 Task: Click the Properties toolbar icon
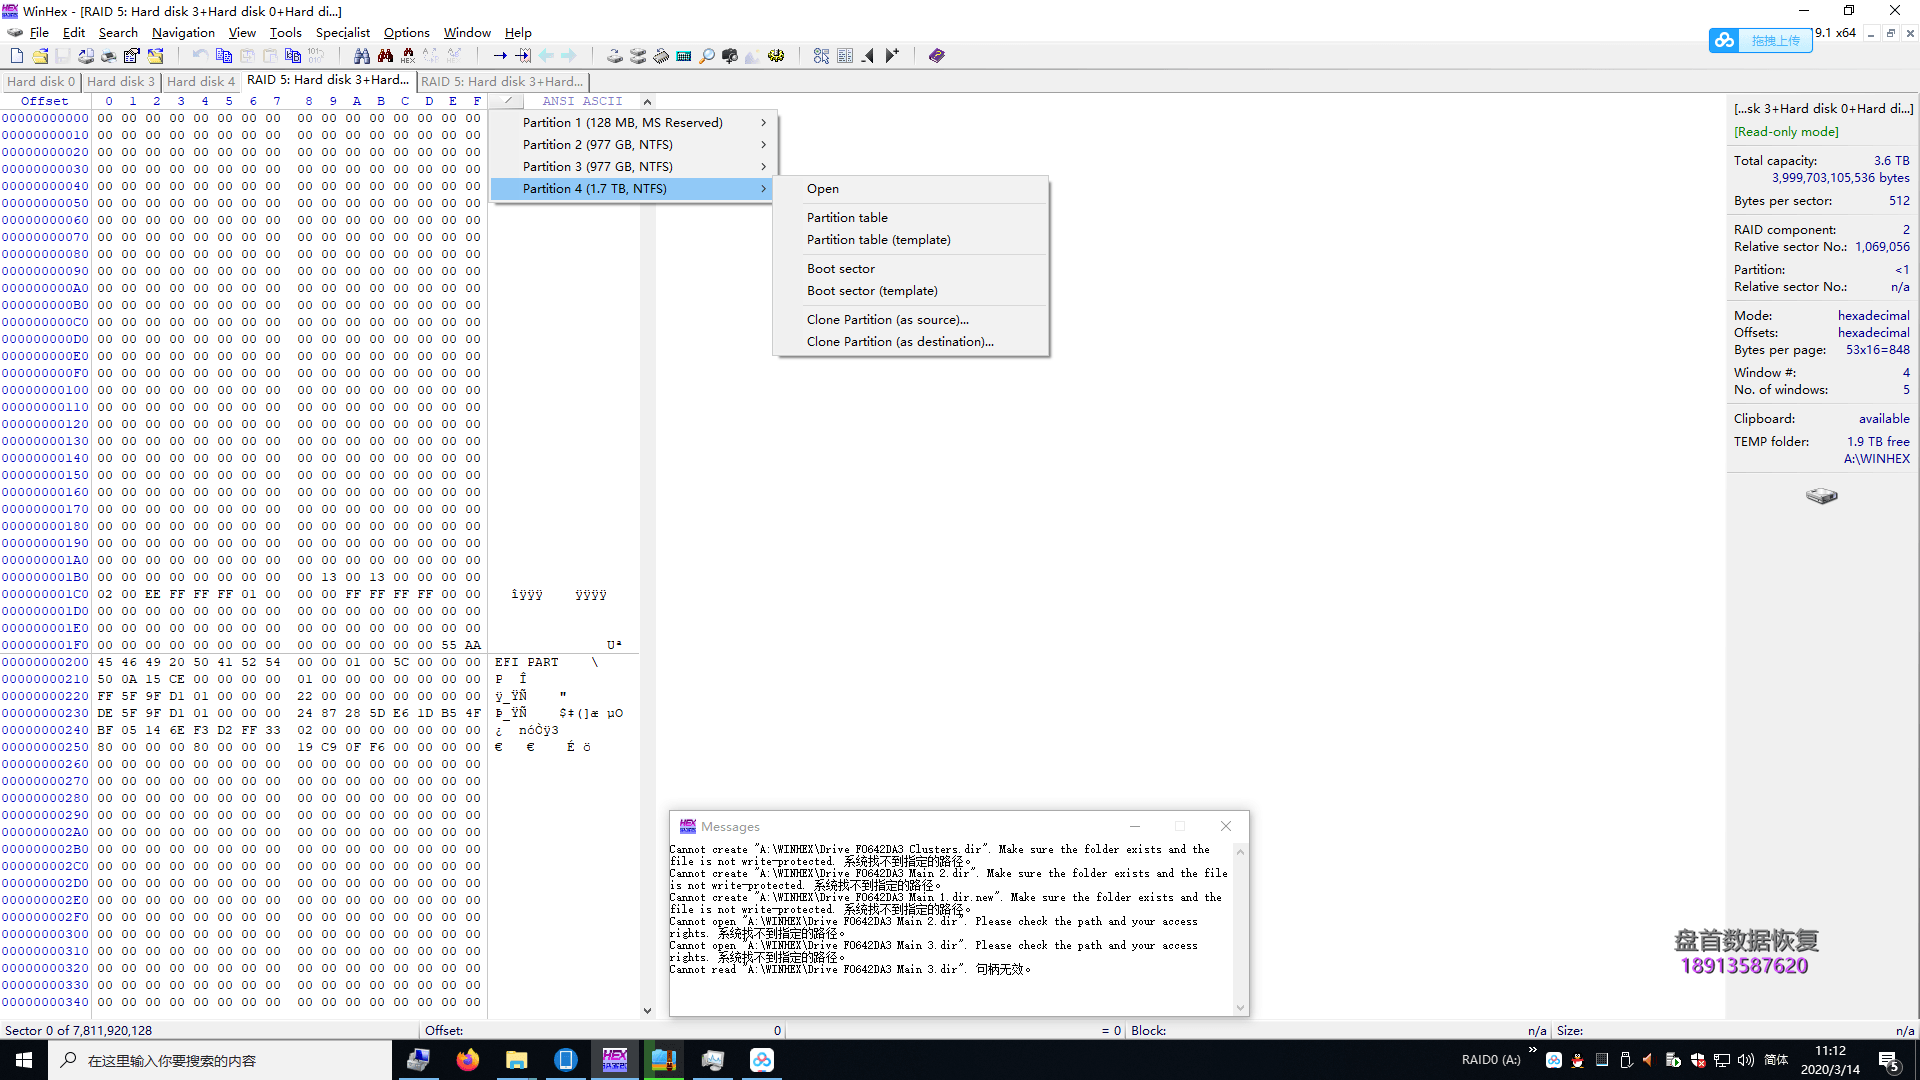(x=132, y=56)
